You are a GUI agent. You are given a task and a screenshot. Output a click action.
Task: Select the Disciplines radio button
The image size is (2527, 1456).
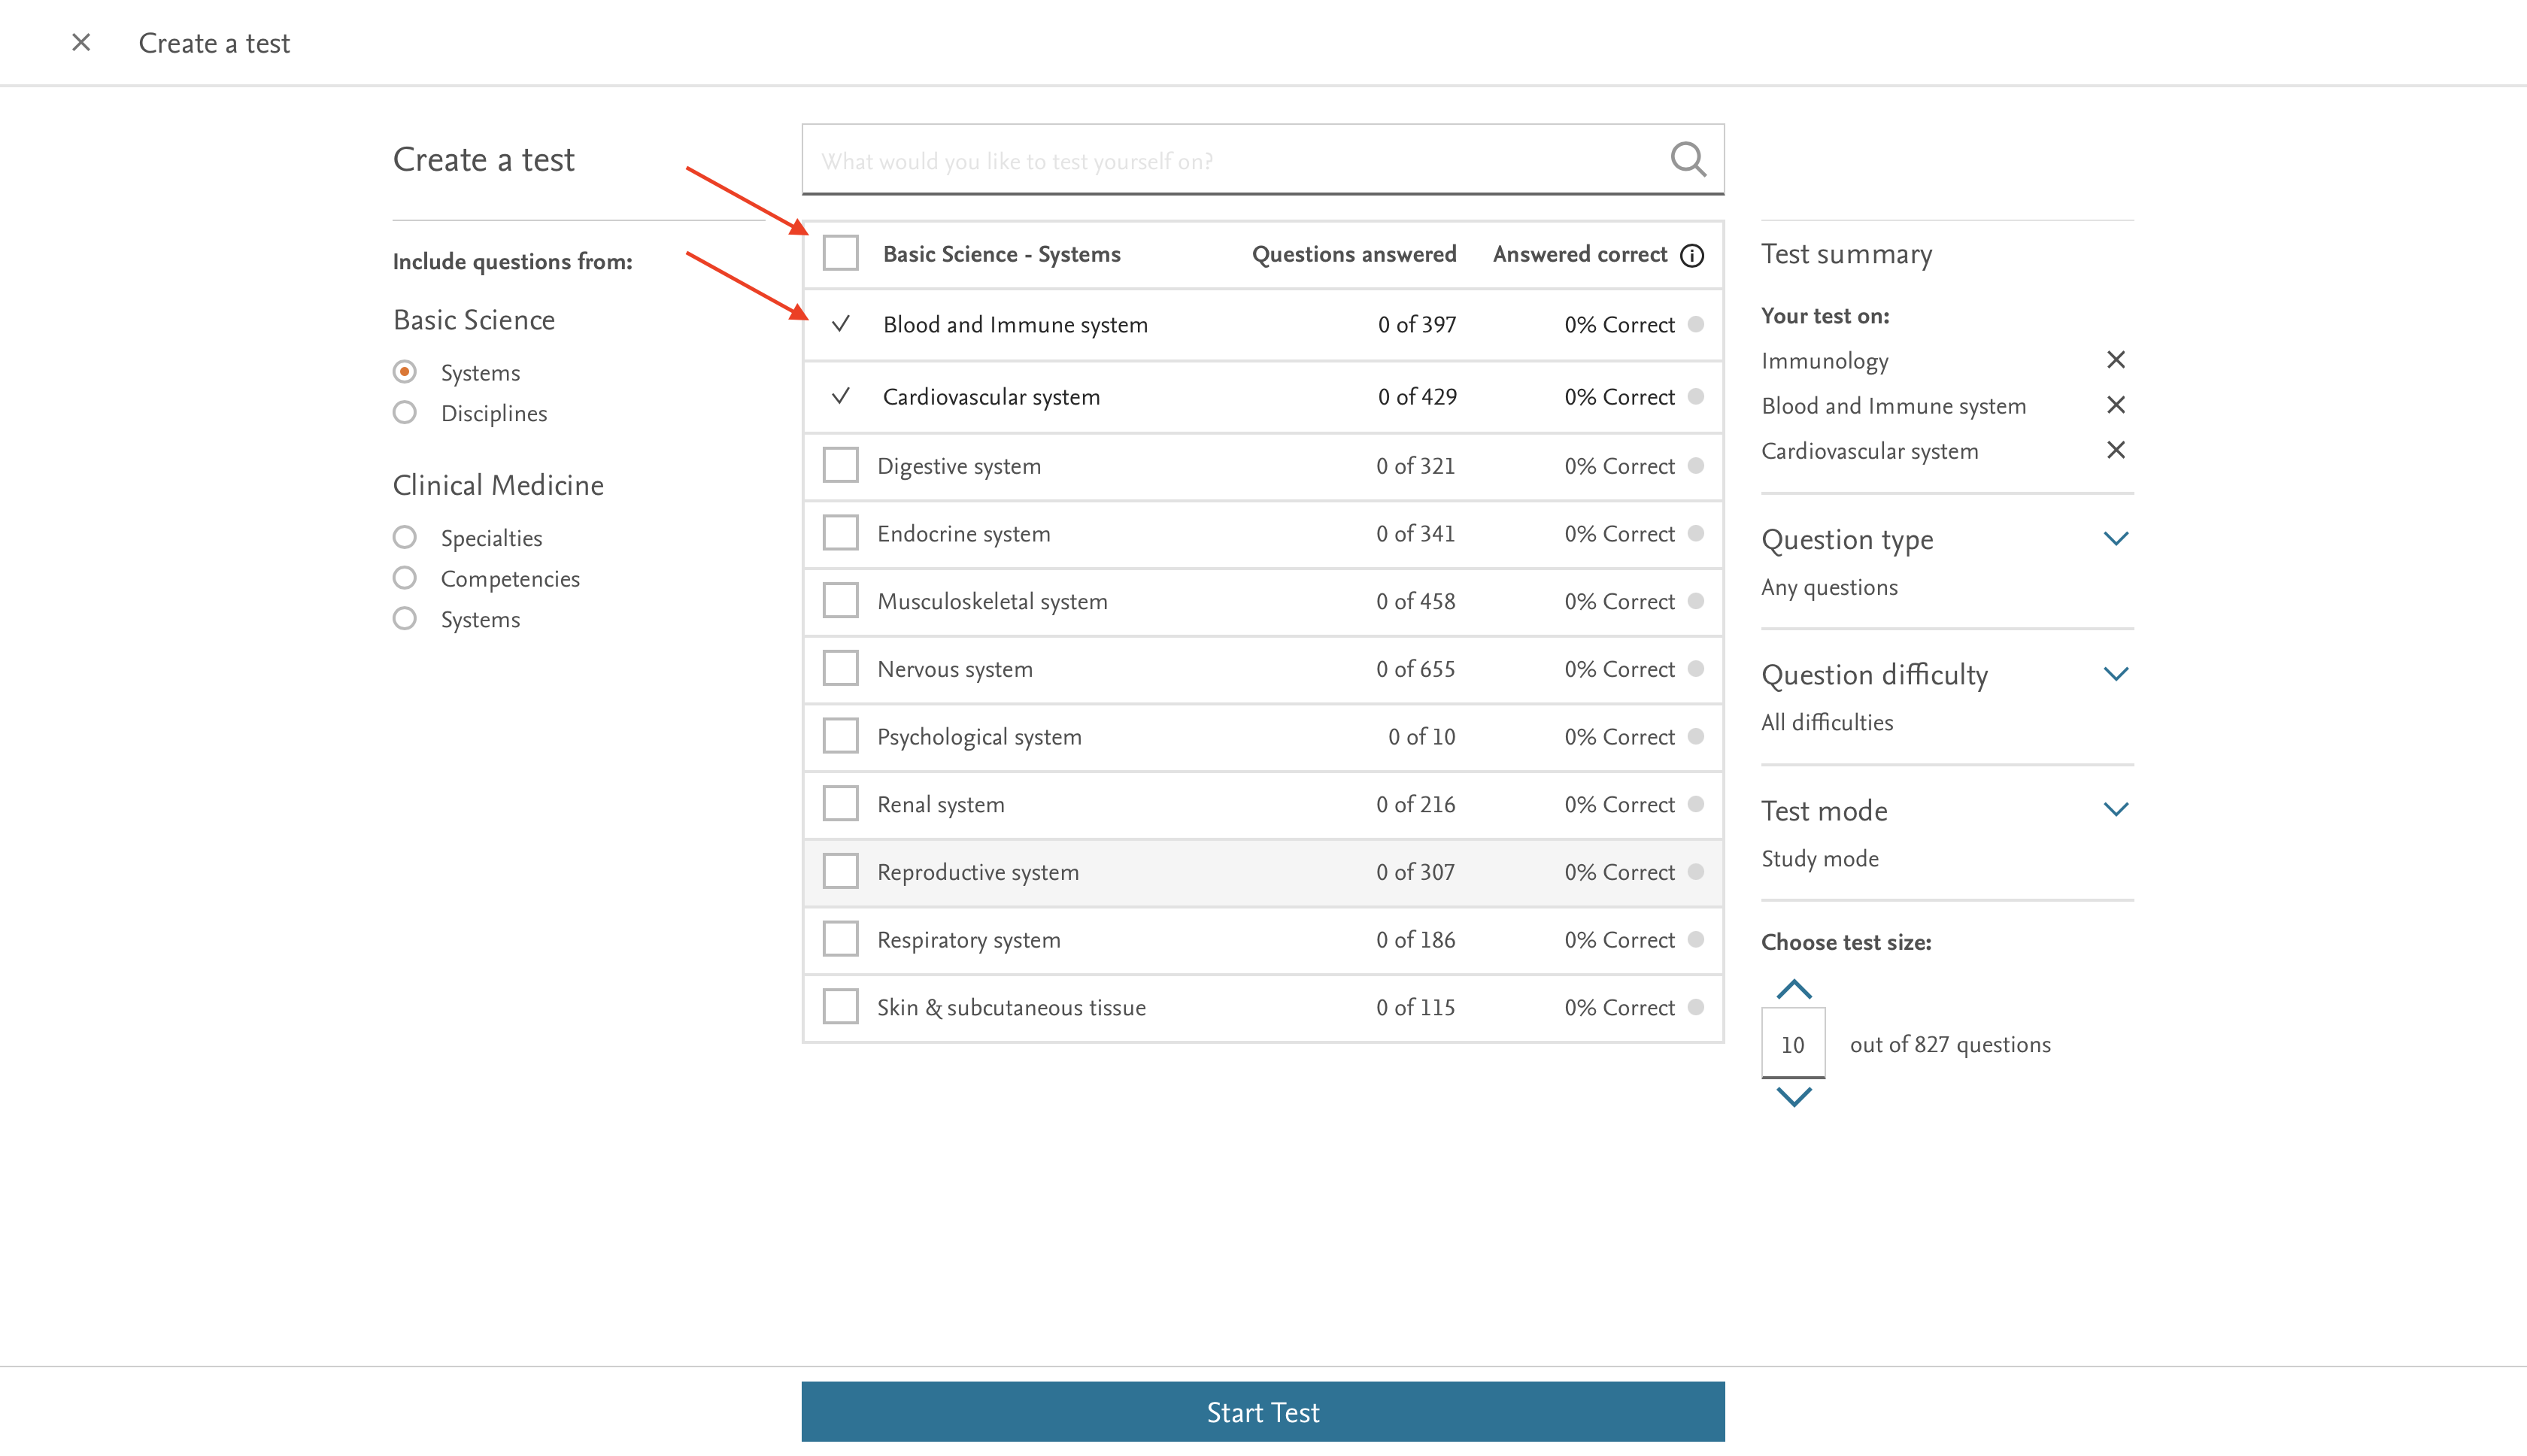(405, 413)
